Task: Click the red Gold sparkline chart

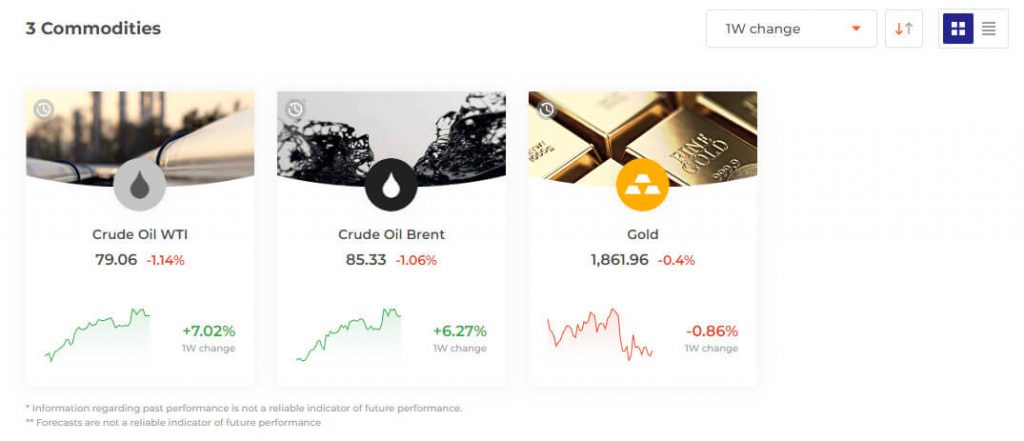Action: coord(600,335)
